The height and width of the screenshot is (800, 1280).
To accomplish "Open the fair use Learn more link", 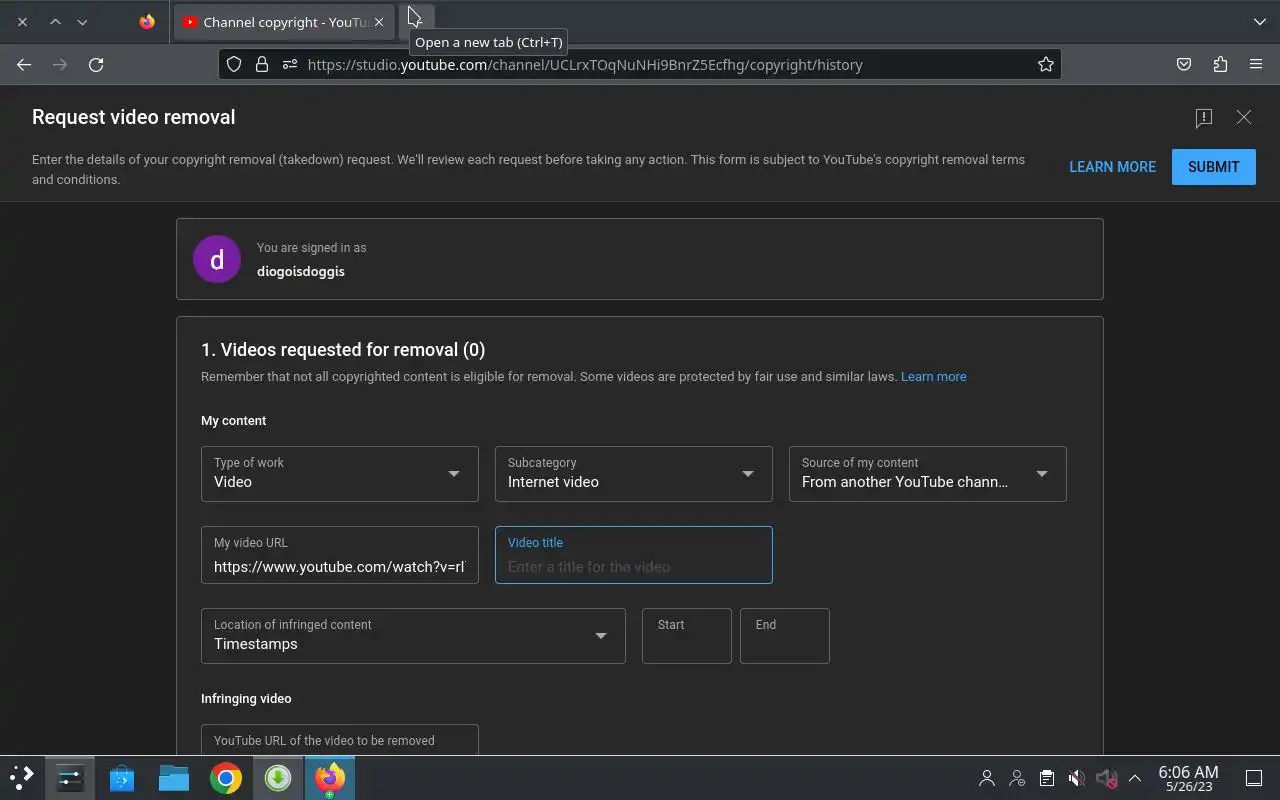I will tap(934, 377).
